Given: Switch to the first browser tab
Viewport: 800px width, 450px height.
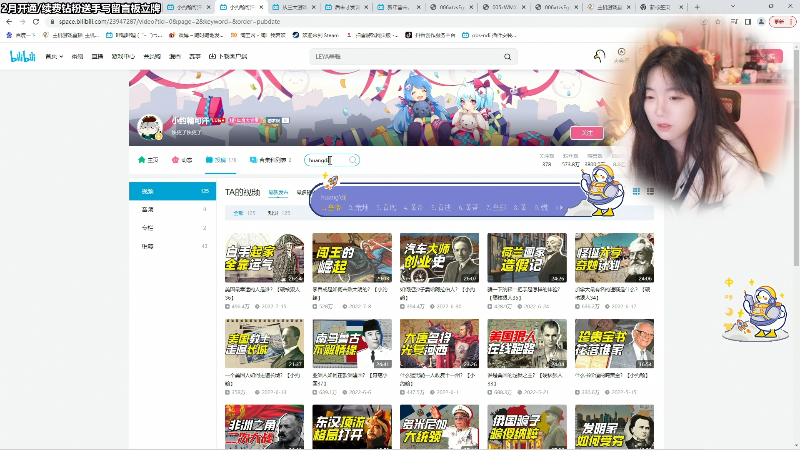Looking at the screenshot, I should pos(190,7).
